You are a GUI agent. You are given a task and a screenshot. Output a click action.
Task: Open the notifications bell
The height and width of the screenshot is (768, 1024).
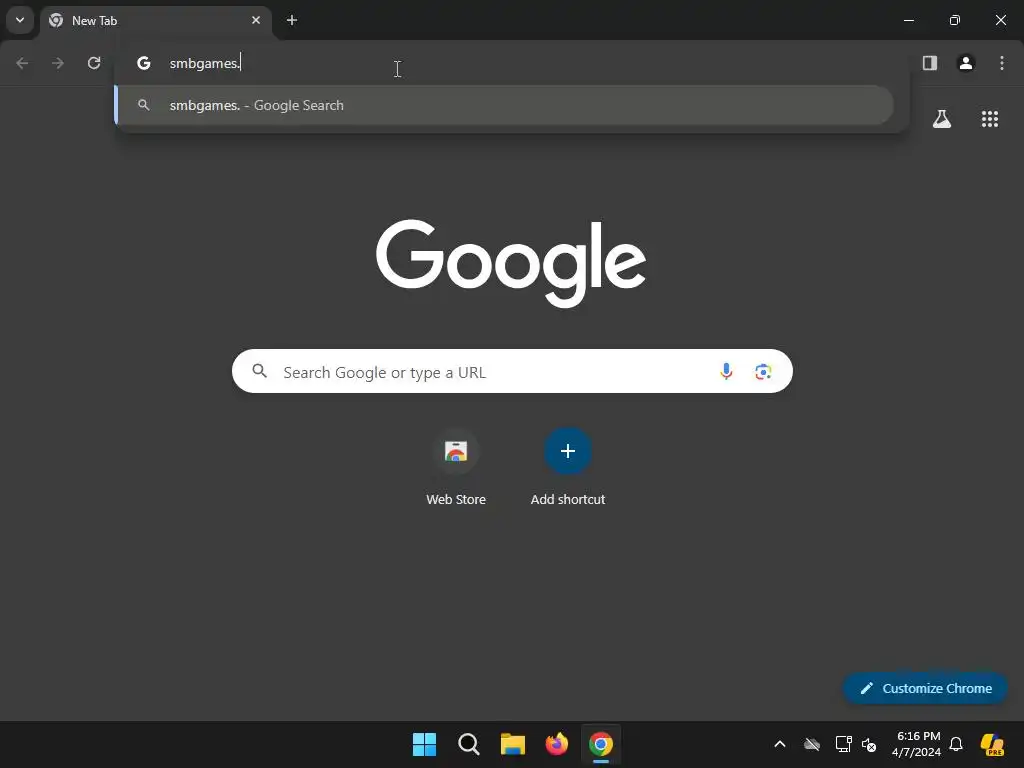click(x=956, y=744)
